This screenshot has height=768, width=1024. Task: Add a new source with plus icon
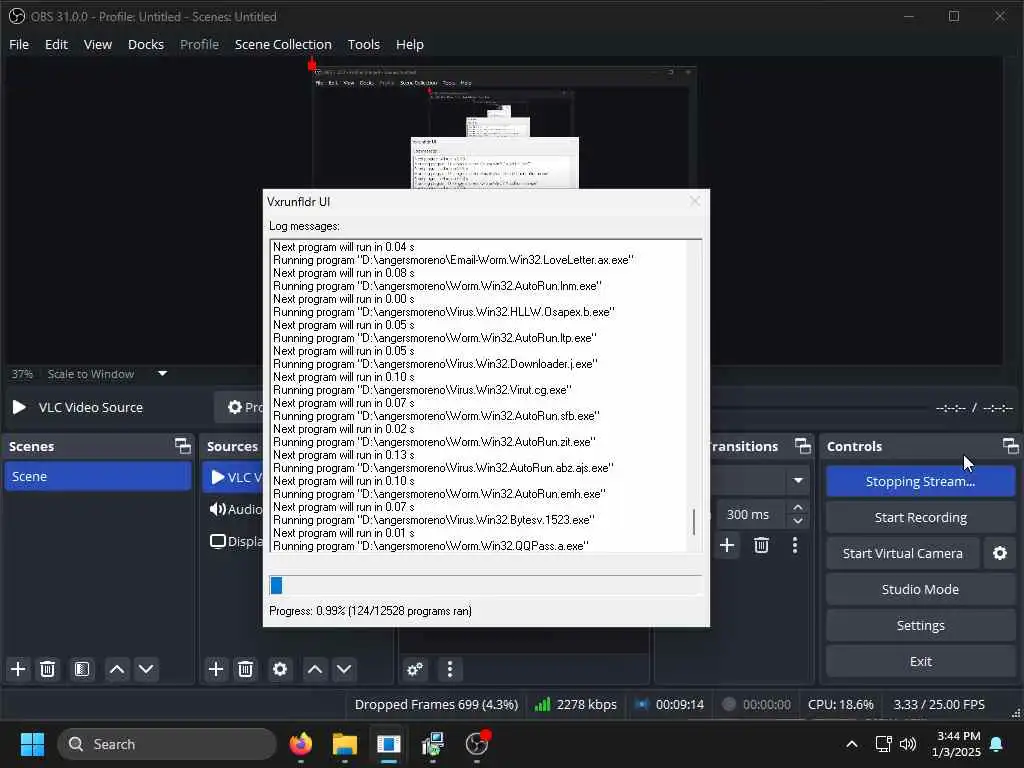point(216,669)
